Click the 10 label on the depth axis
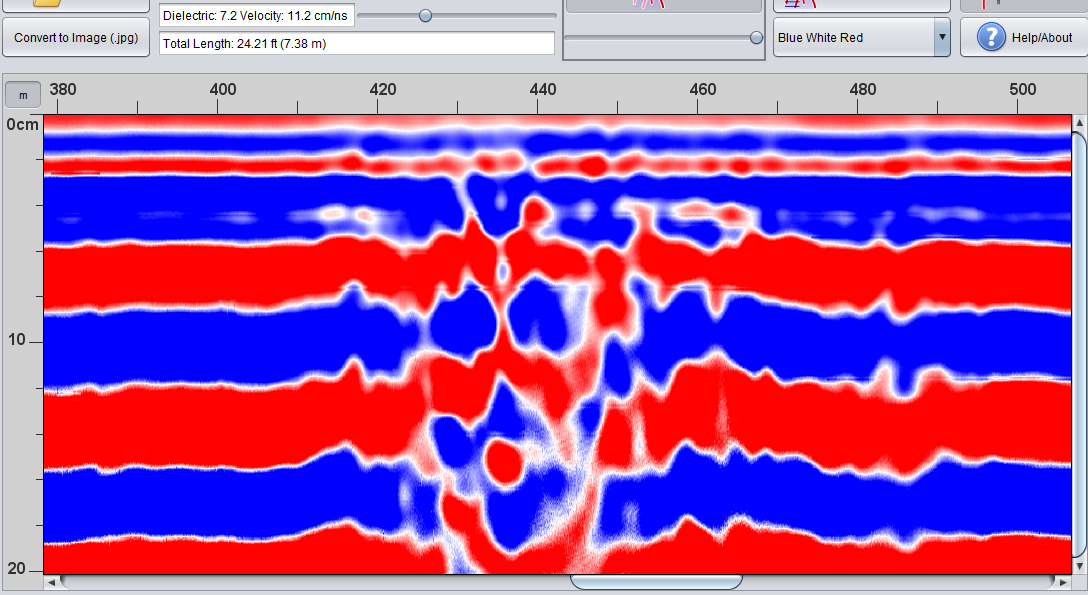 [17, 340]
